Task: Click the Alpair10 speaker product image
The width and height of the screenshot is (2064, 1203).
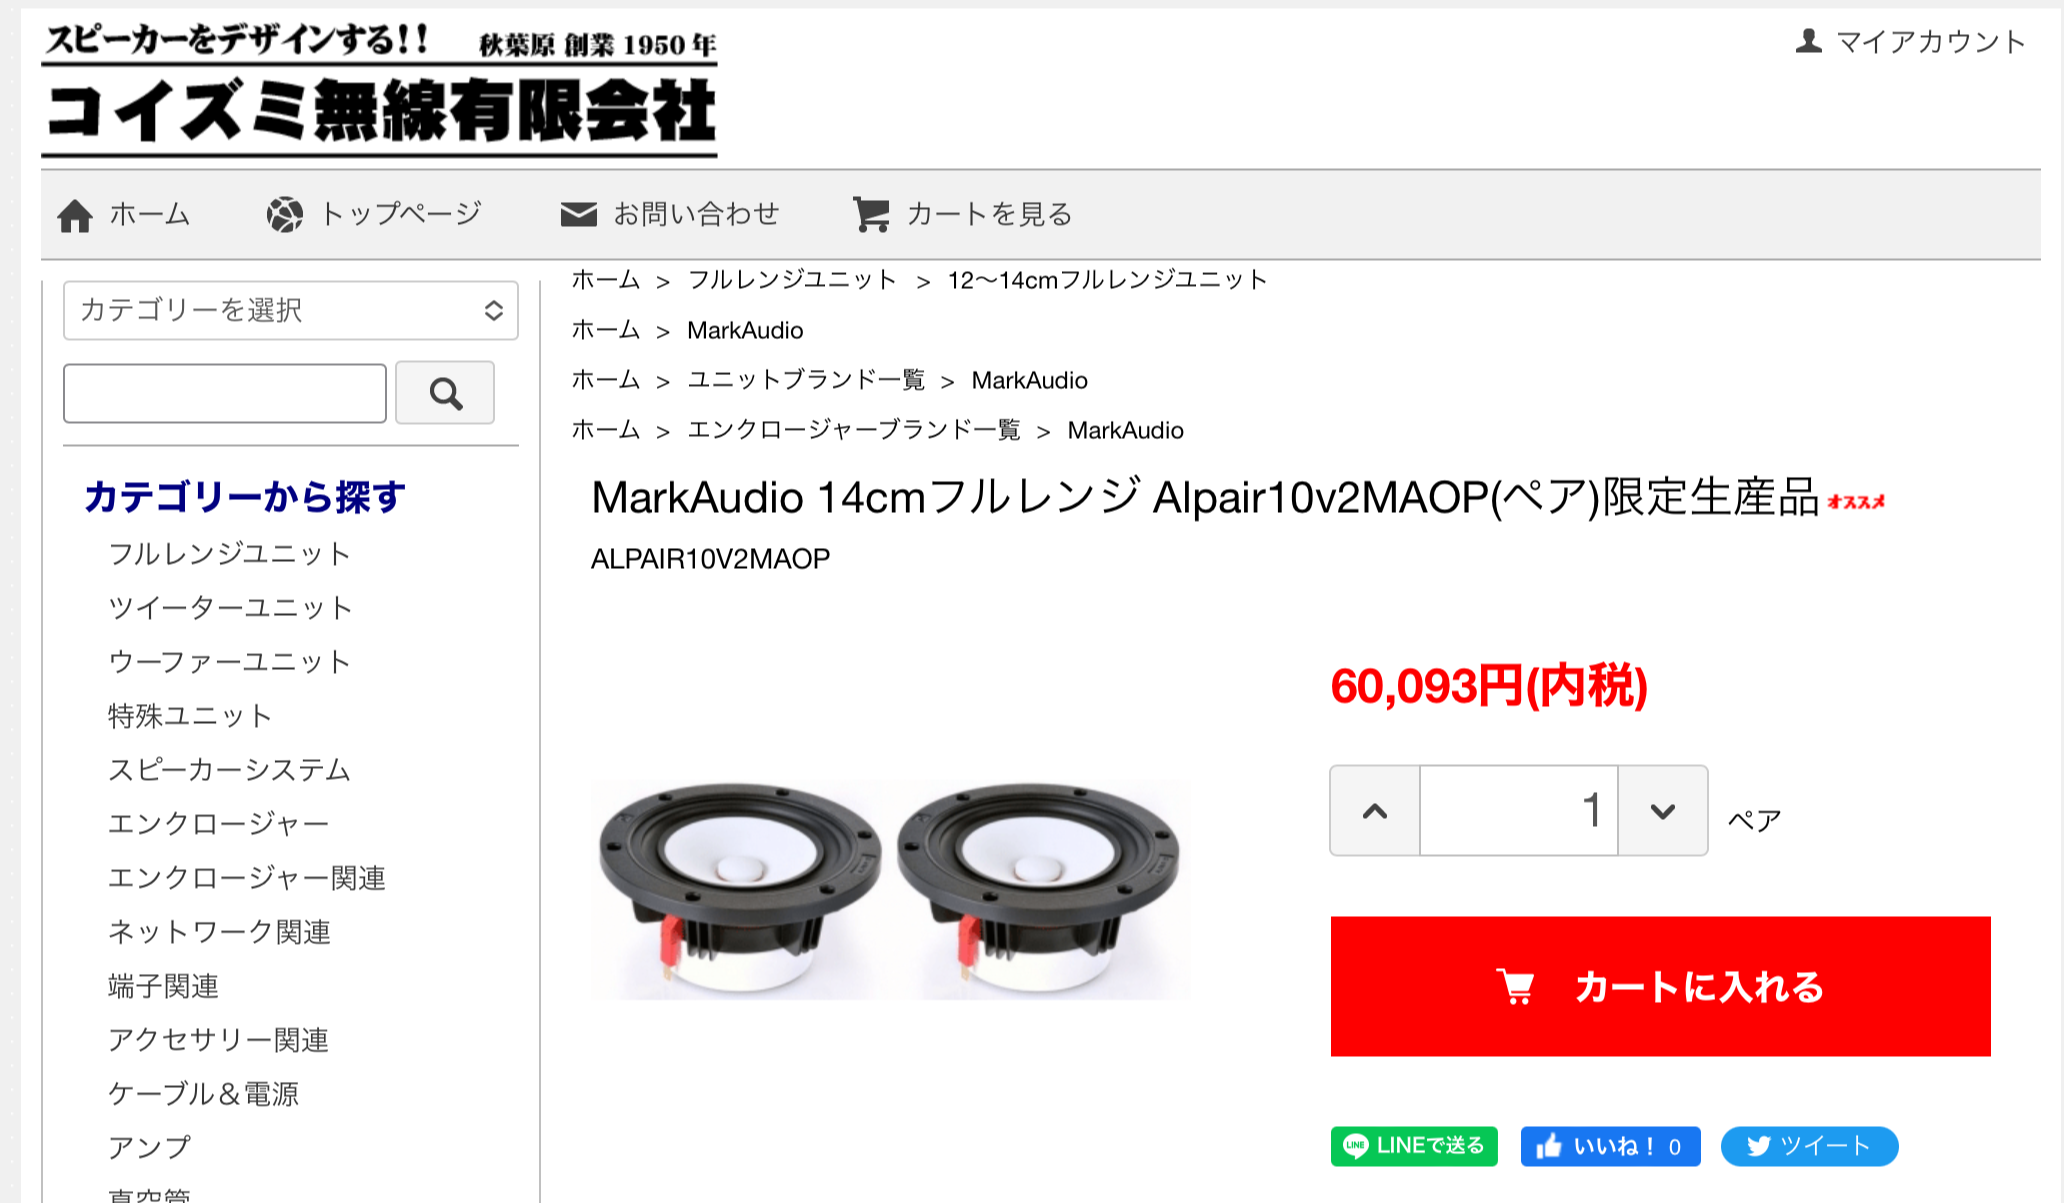Action: click(x=890, y=890)
